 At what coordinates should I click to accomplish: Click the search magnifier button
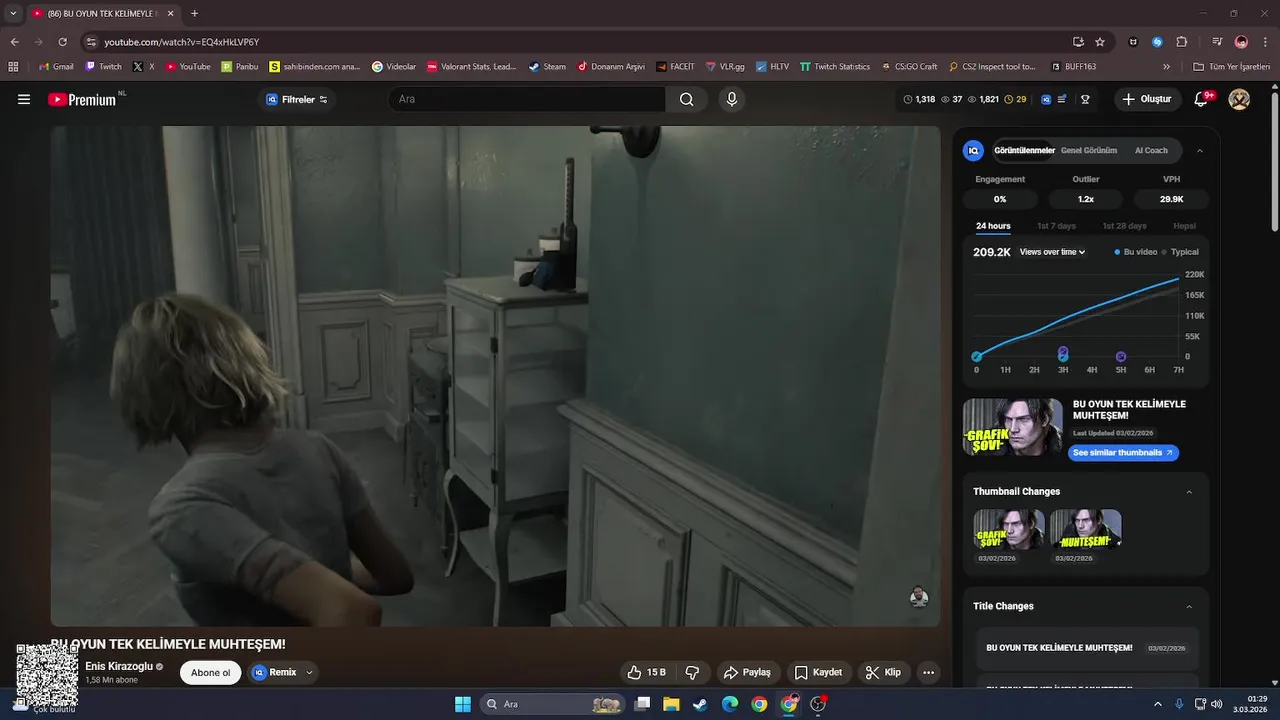pyautogui.click(x=686, y=99)
